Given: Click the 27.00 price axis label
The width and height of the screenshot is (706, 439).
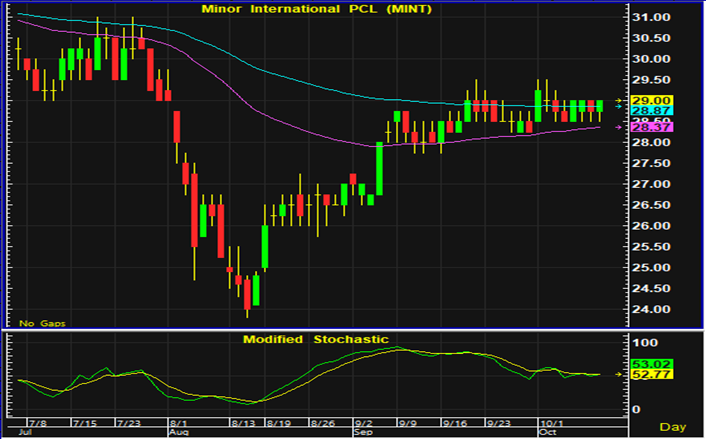Looking at the screenshot, I should 651,184.
